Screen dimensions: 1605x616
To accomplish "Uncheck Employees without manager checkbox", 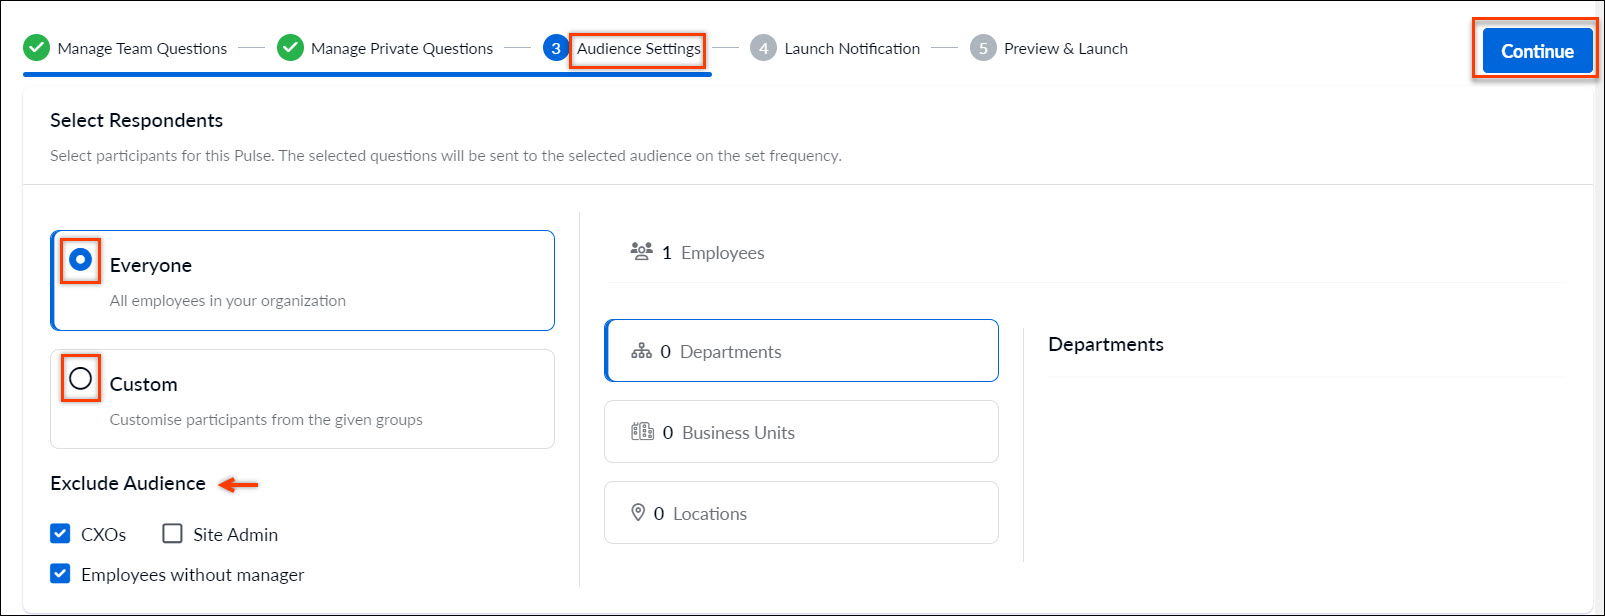I will 60,574.
